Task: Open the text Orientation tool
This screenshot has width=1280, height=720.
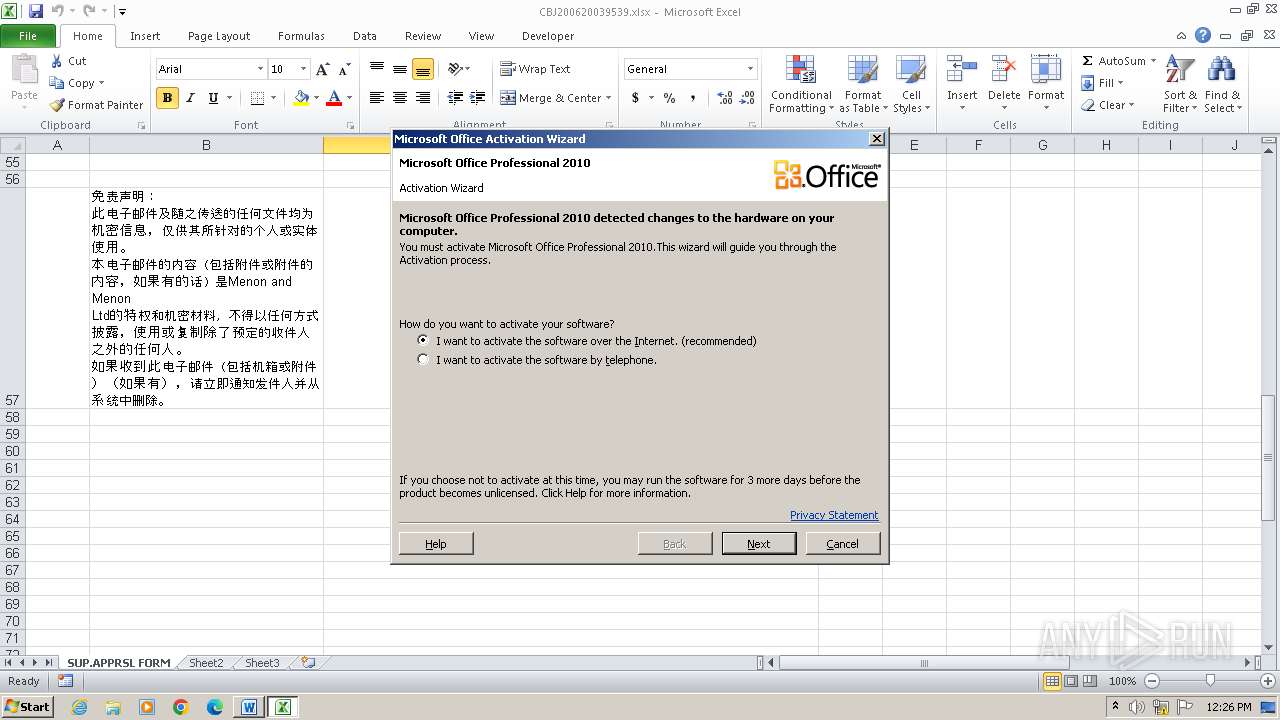Action: pyautogui.click(x=458, y=69)
